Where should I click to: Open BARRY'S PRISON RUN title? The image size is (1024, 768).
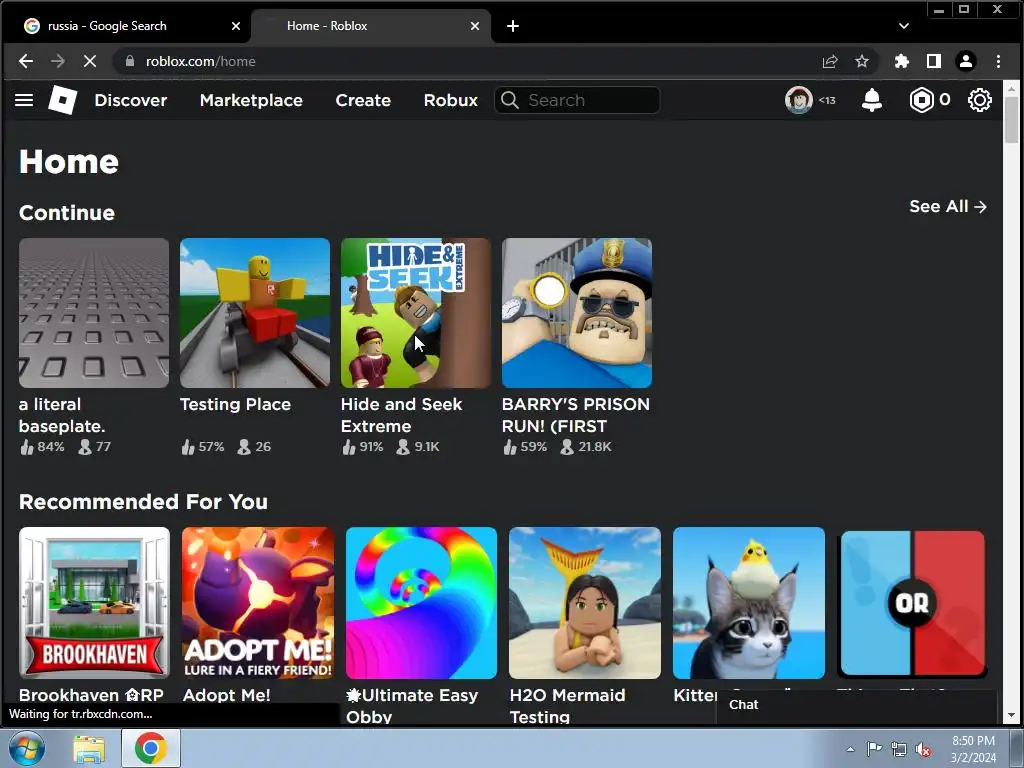click(x=575, y=415)
